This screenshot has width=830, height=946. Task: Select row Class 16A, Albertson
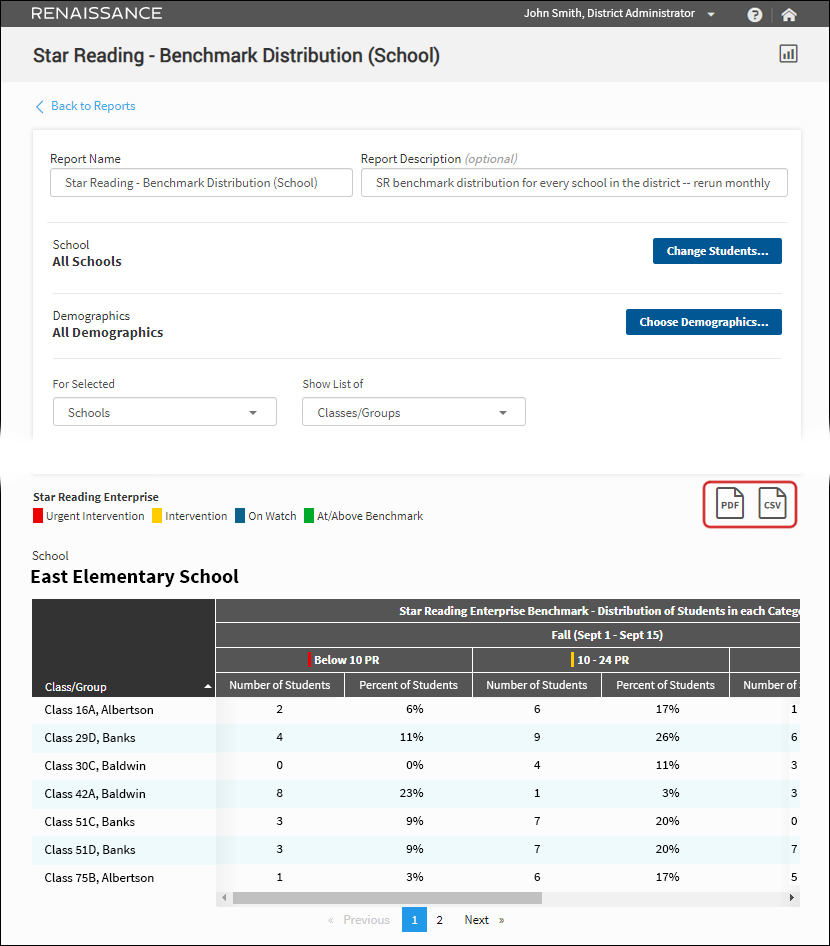click(x=416, y=710)
